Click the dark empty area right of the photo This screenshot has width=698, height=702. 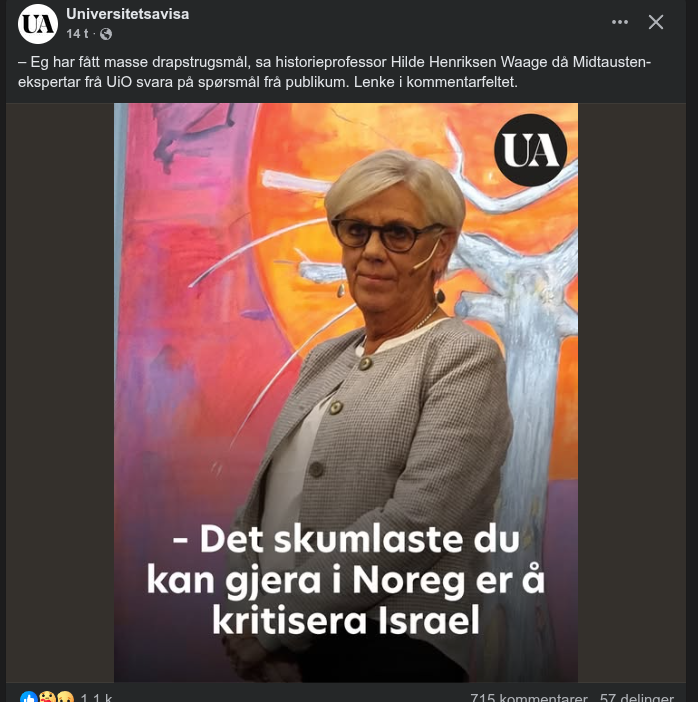[x=632, y=392]
